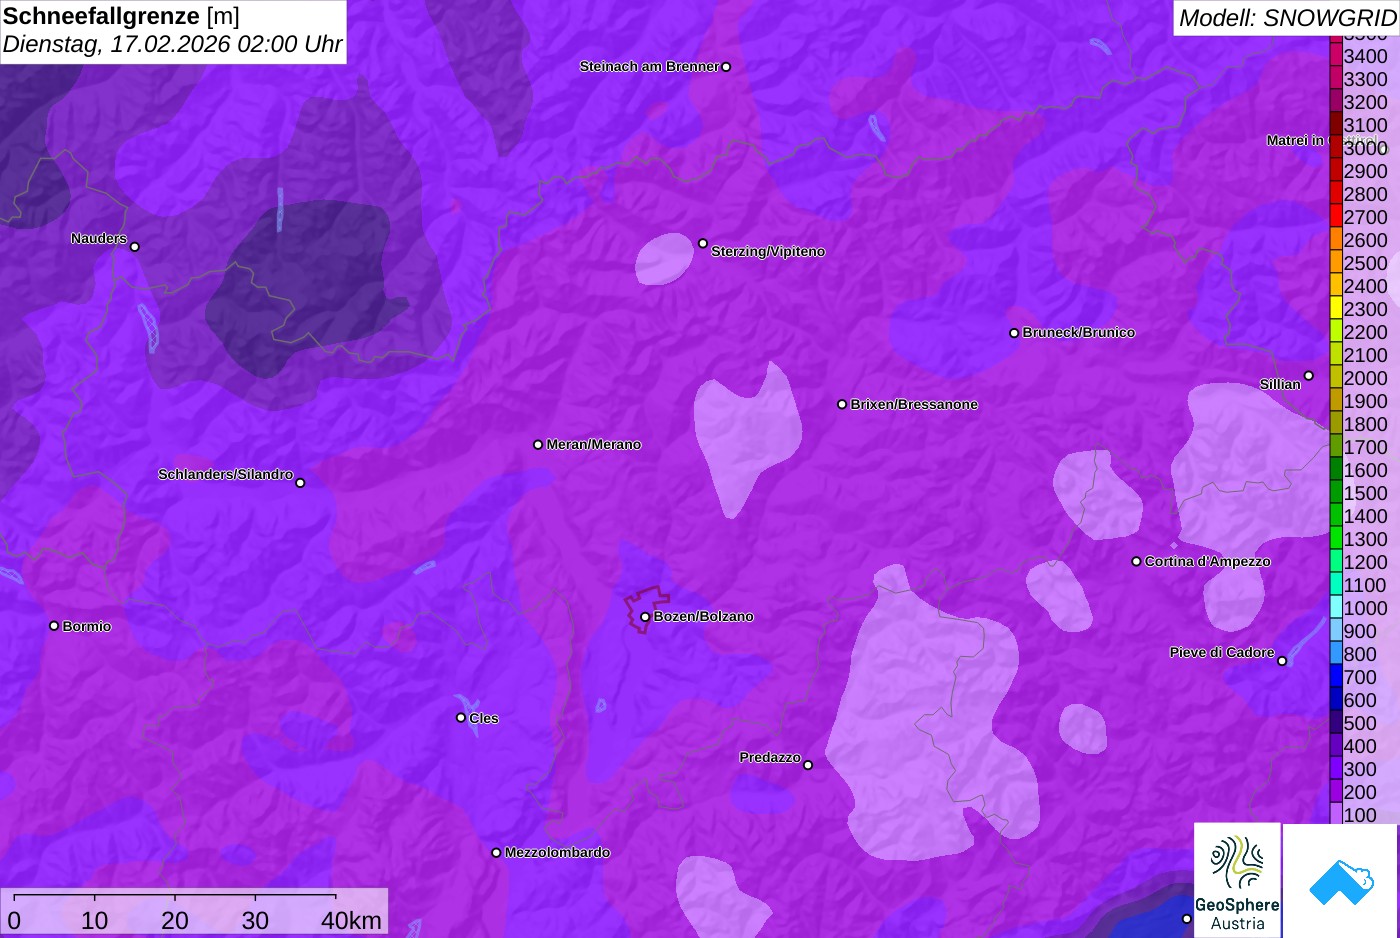Click the Brixen/Bressanone label text

(914, 405)
